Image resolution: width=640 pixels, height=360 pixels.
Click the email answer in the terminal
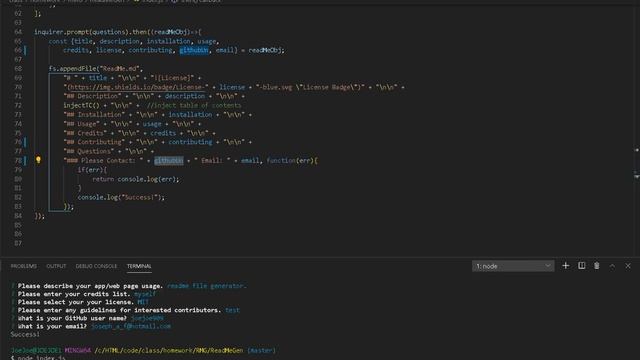click(x=131, y=326)
